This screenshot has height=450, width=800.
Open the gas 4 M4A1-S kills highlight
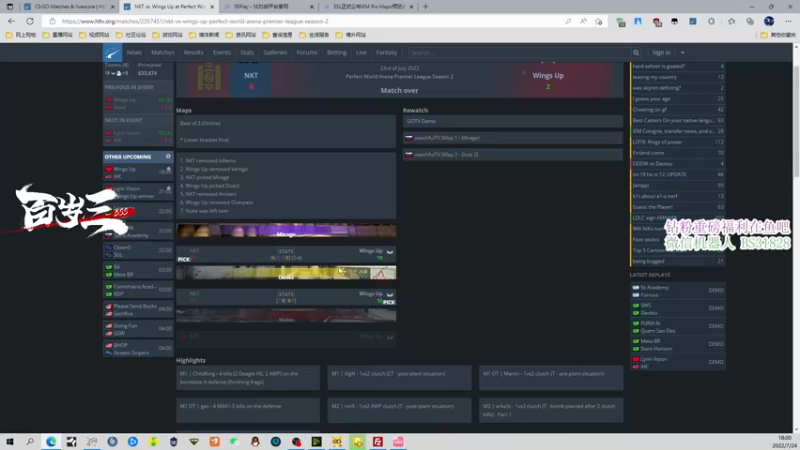248,410
